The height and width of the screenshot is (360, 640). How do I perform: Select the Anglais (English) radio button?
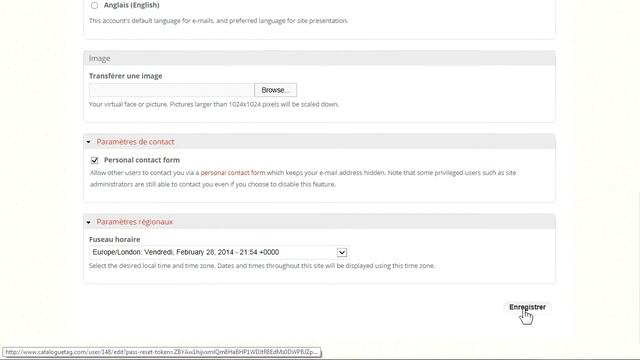click(94, 5)
